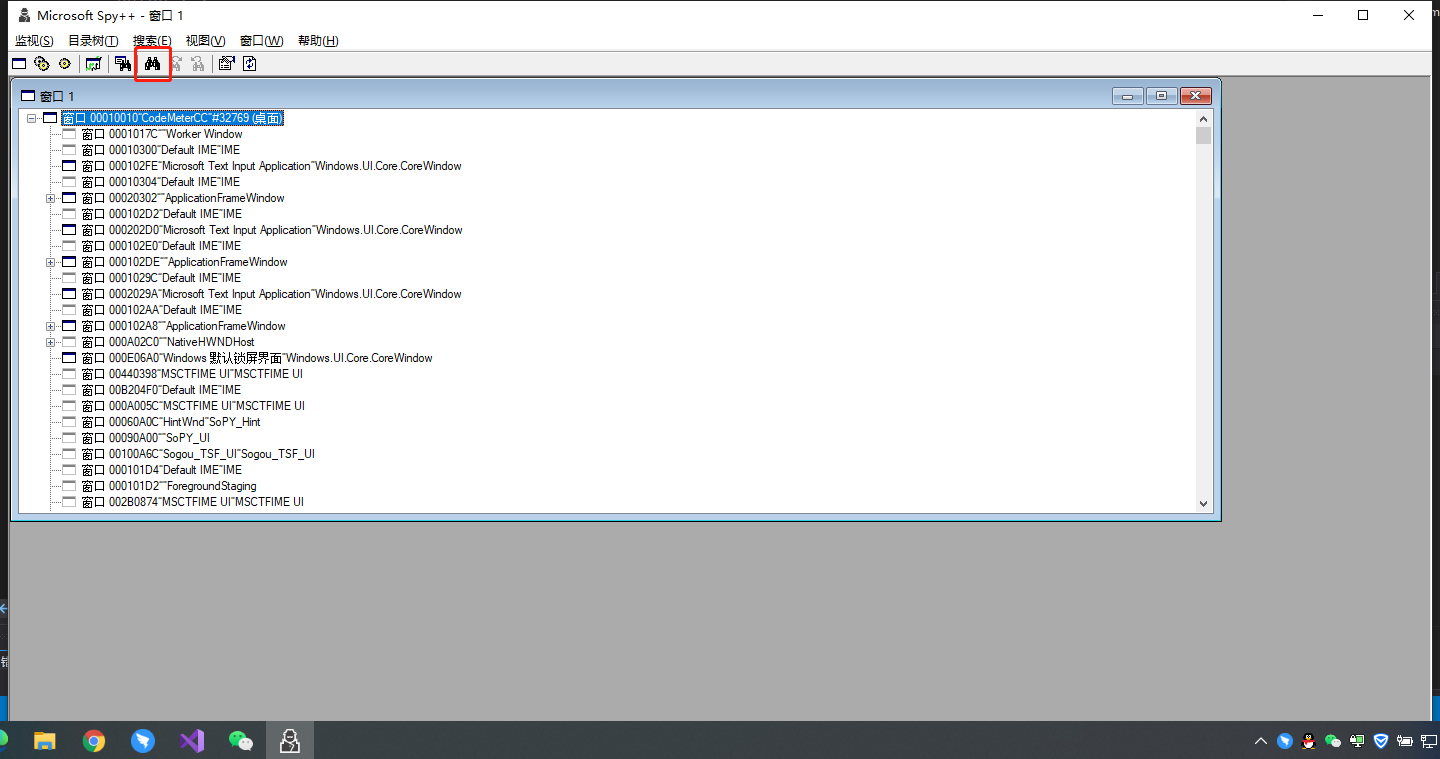The image size is (1440, 759).
Task: Select root row 00010010 "CodeMeterCC" #32769
Action: [x=172, y=118]
